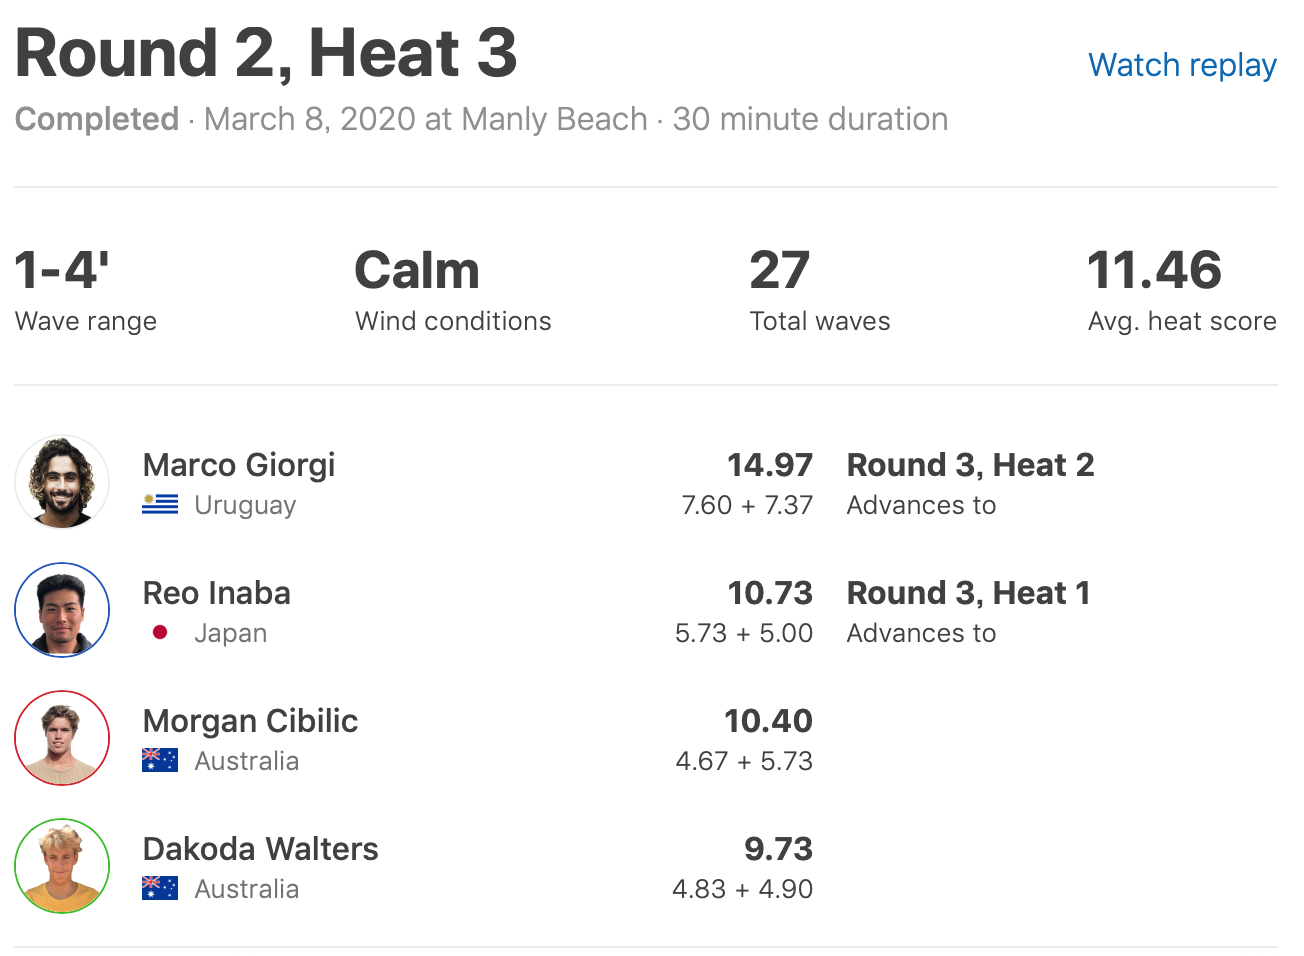Click the Watch replay link

(1182, 65)
